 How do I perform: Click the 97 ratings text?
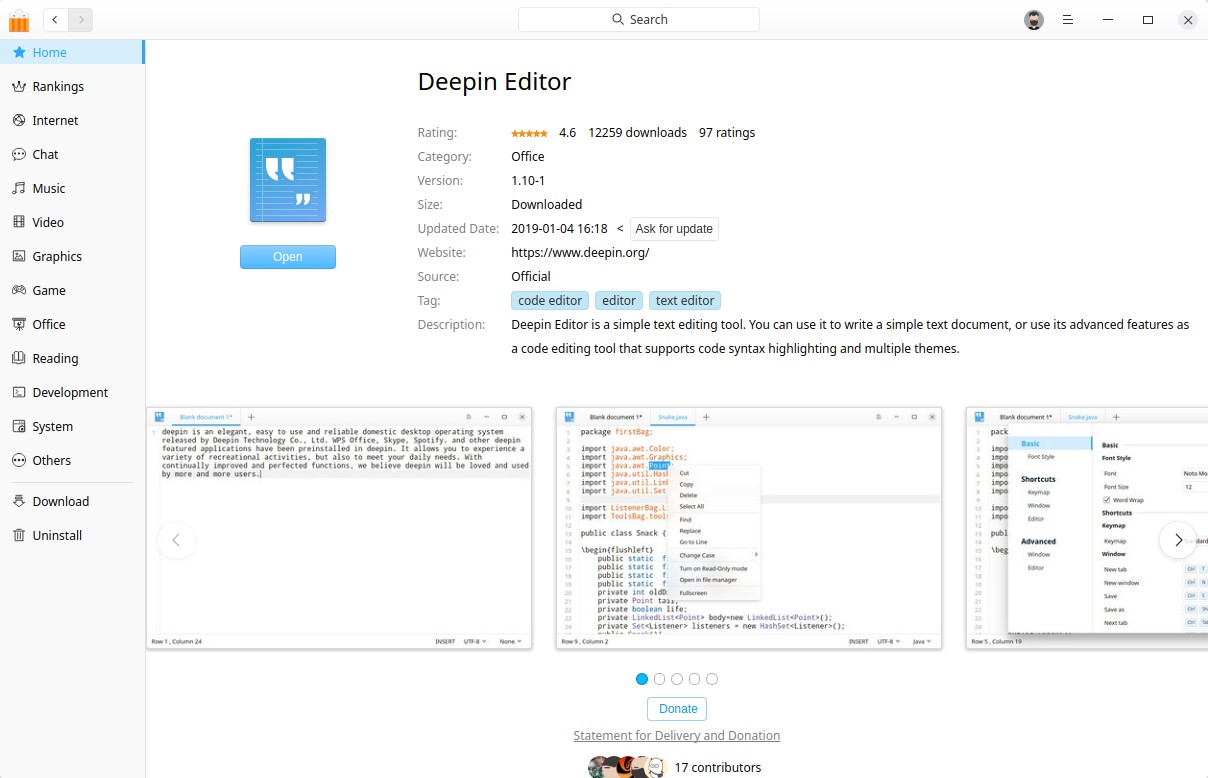coord(727,132)
